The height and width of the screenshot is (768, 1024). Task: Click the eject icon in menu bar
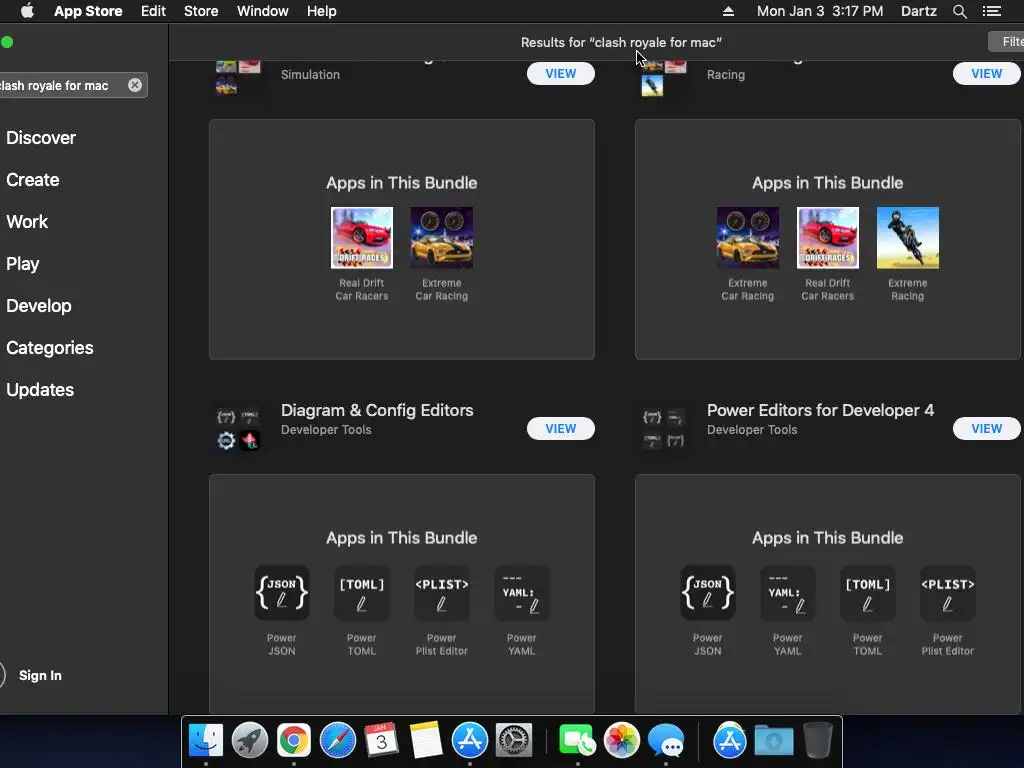728,11
